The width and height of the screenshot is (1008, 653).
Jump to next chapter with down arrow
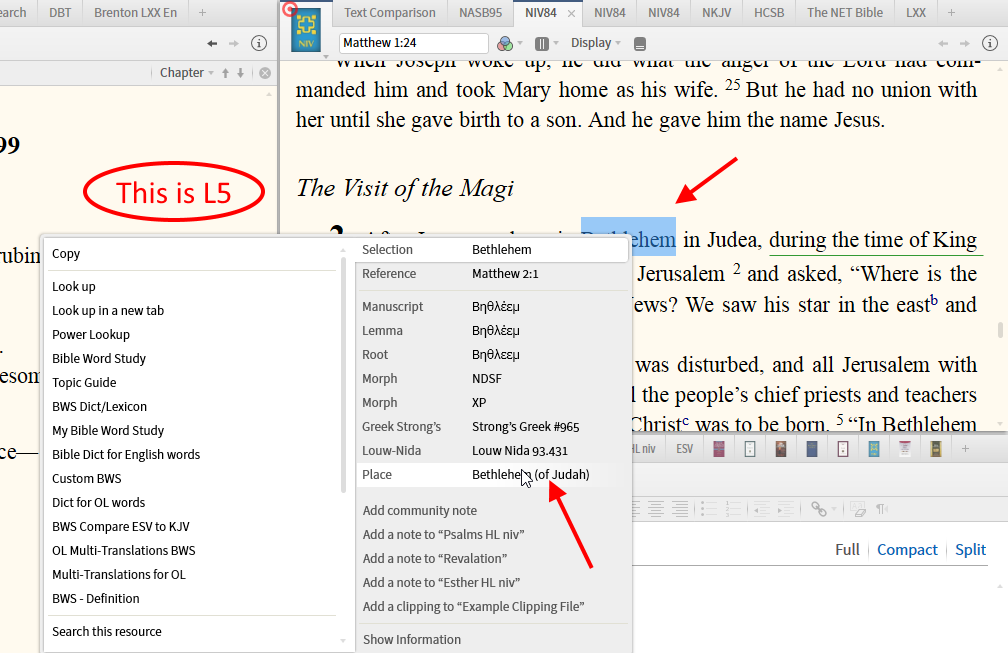pyautogui.click(x=240, y=73)
